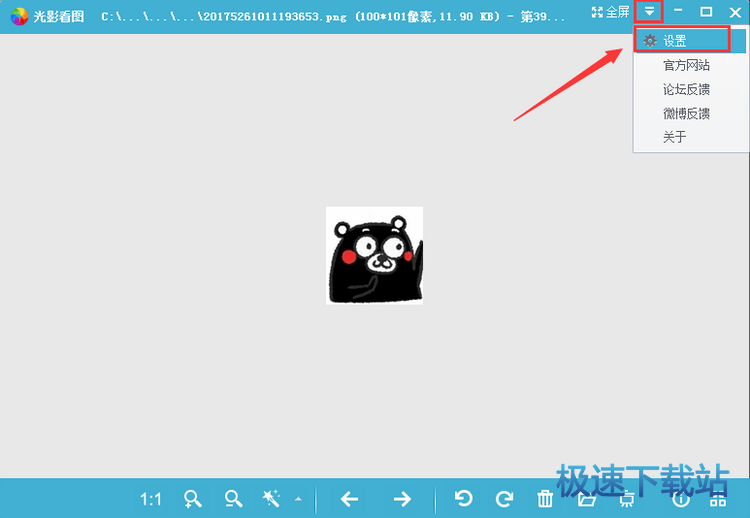Screen dimensions: 750x518
Task: Minimize the 光影看图 window
Action: point(677,11)
